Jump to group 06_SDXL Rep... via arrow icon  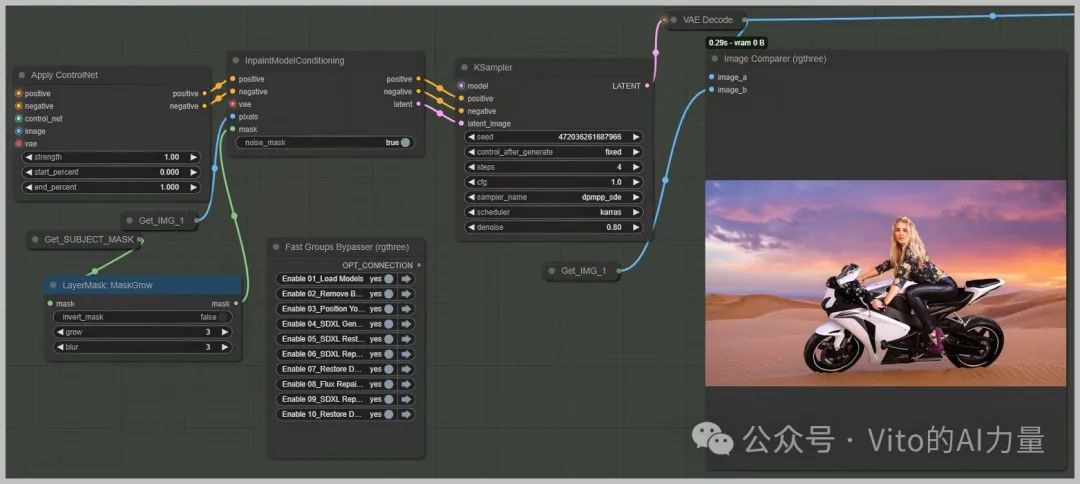pos(406,354)
